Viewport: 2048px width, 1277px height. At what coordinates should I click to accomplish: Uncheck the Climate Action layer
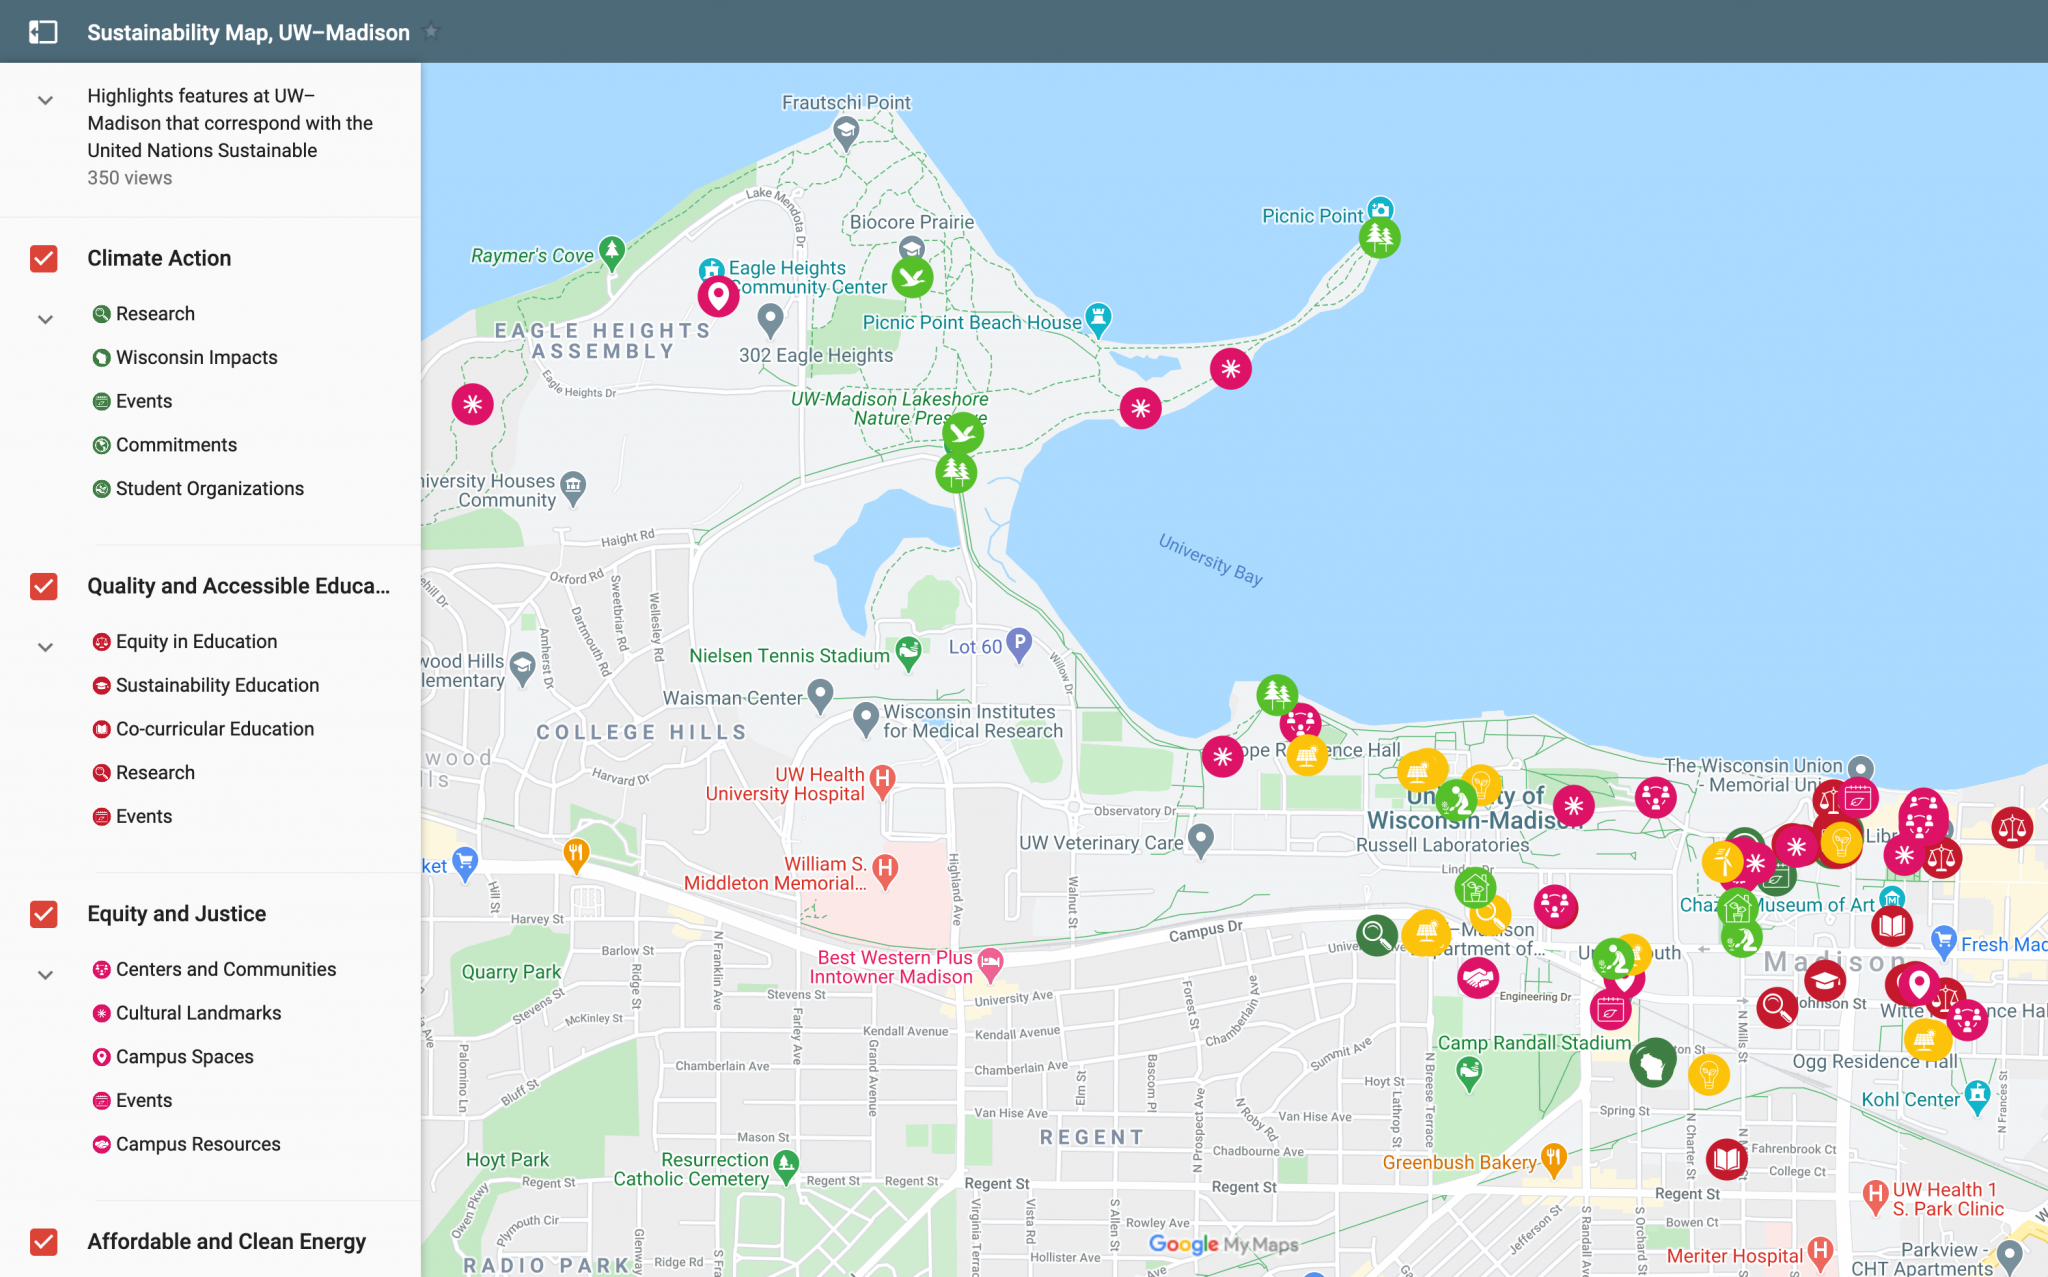[x=44, y=258]
